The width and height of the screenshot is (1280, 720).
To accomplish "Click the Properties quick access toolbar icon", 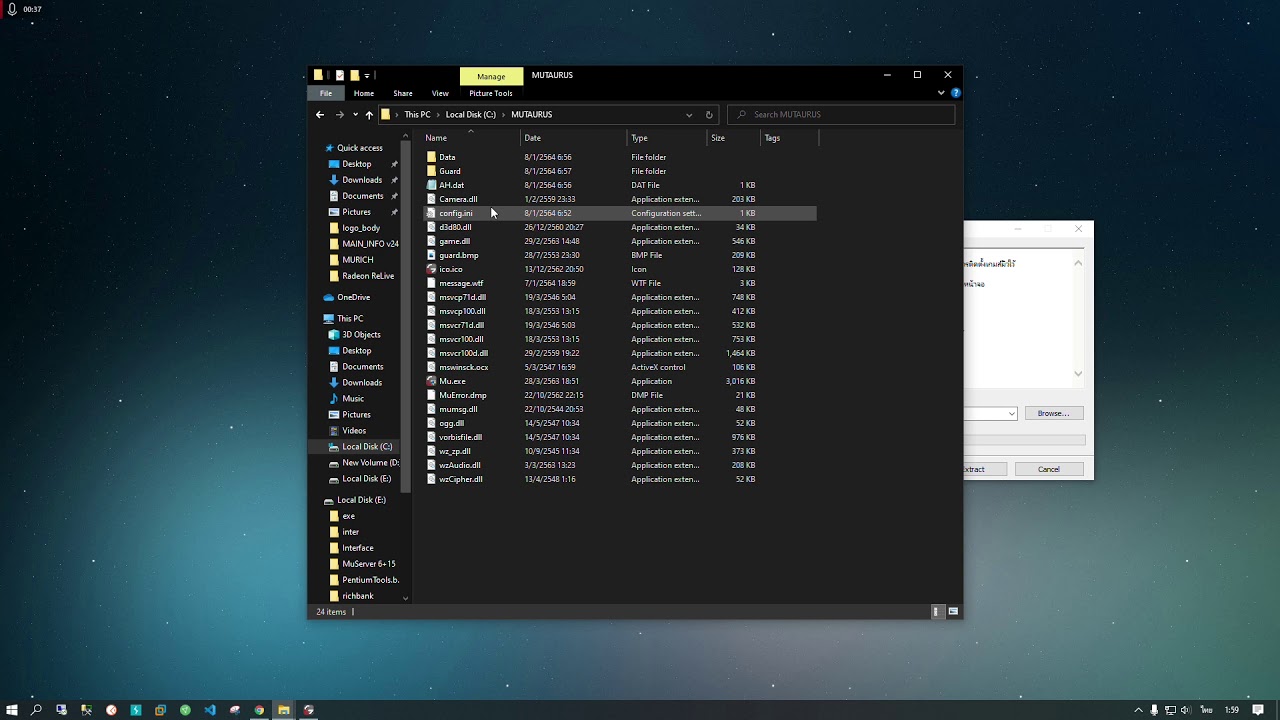I will 340,75.
